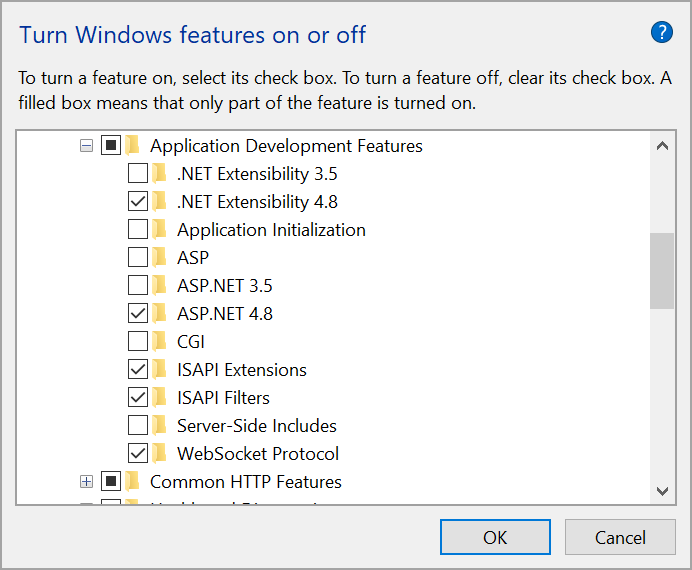Click folder icon beside ISAPI Filters

(159, 398)
